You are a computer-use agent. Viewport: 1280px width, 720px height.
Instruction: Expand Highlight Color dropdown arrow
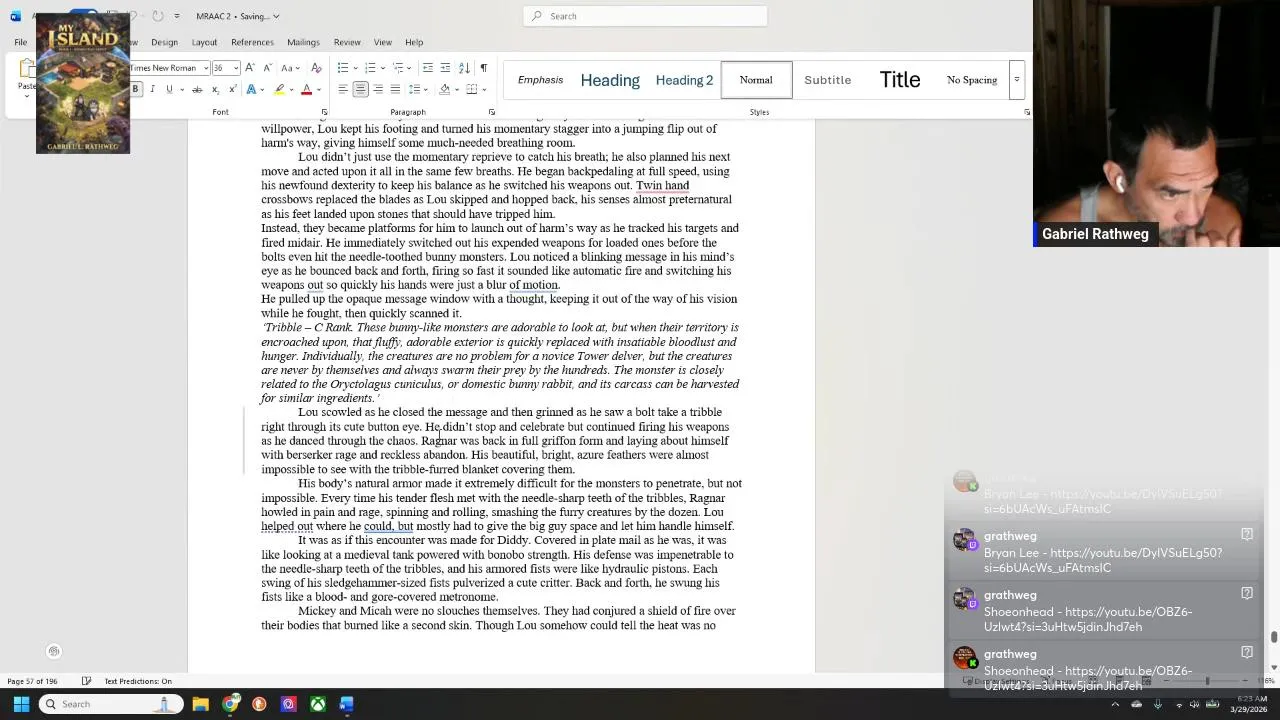(292, 89)
